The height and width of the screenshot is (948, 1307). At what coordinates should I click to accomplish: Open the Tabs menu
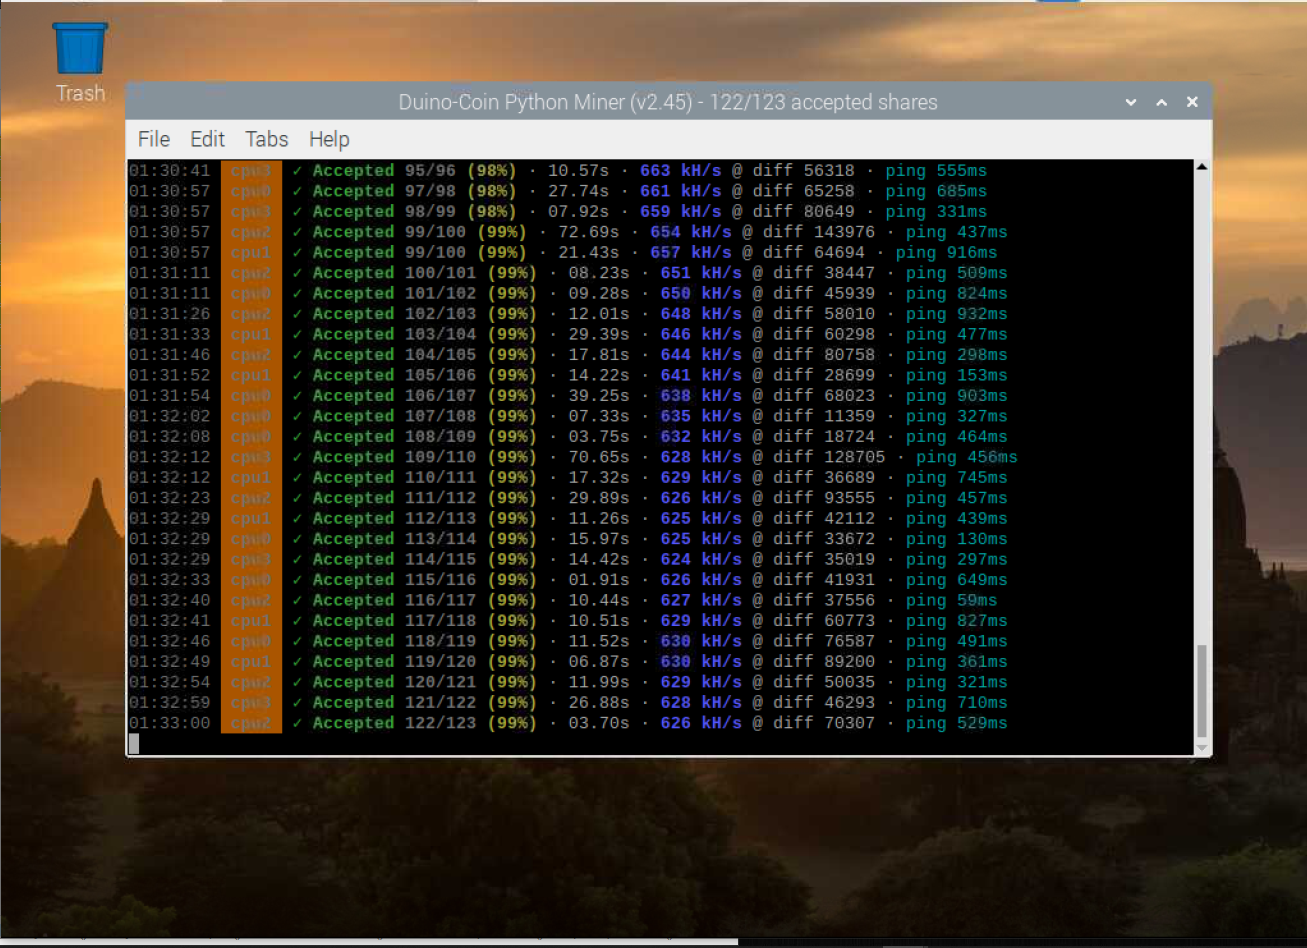(x=266, y=139)
